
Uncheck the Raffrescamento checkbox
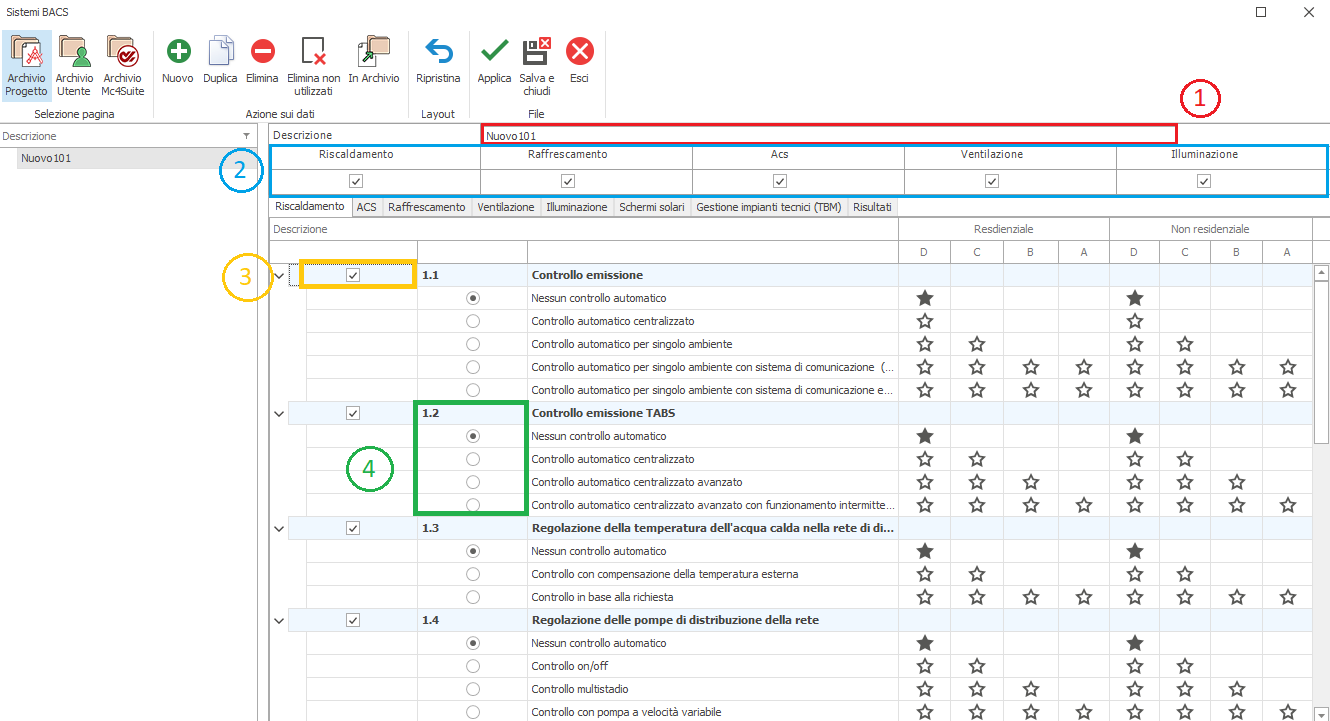[568, 181]
